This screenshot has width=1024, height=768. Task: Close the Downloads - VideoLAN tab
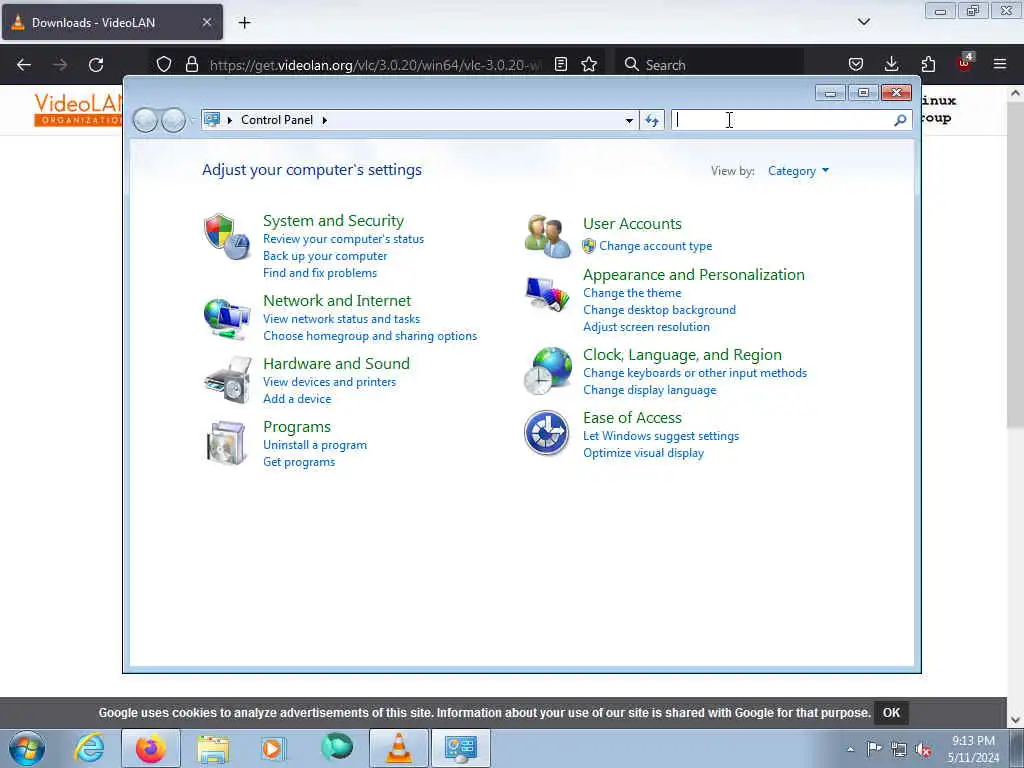point(206,22)
